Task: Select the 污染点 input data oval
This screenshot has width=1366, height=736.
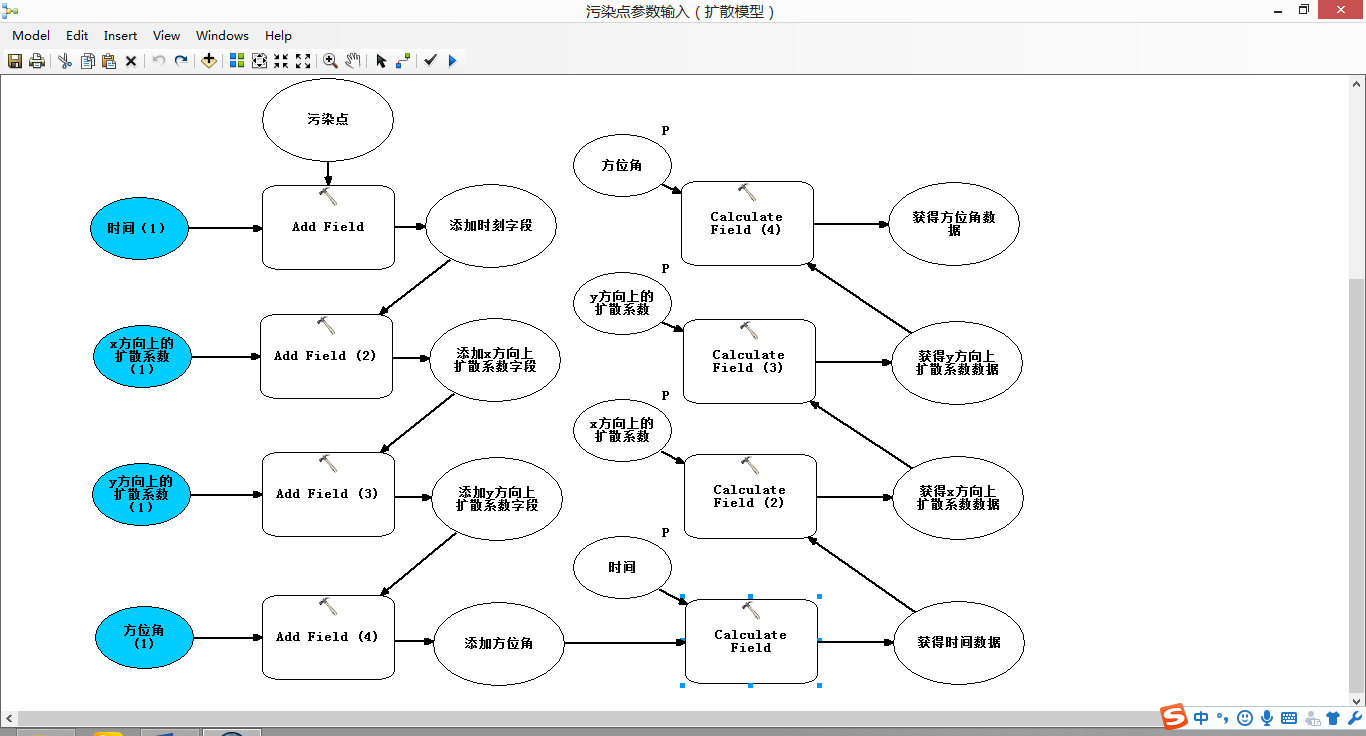Action: [328, 120]
